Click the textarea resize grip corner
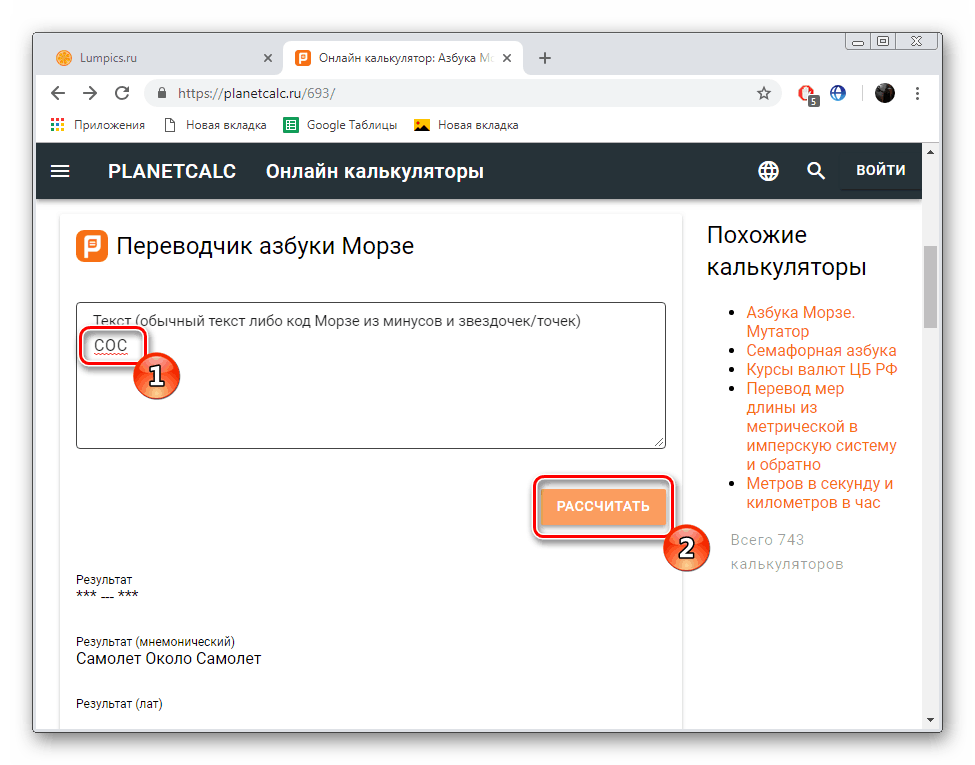This screenshot has width=975, height=765. pyautogui.click(x=659, y=442)
